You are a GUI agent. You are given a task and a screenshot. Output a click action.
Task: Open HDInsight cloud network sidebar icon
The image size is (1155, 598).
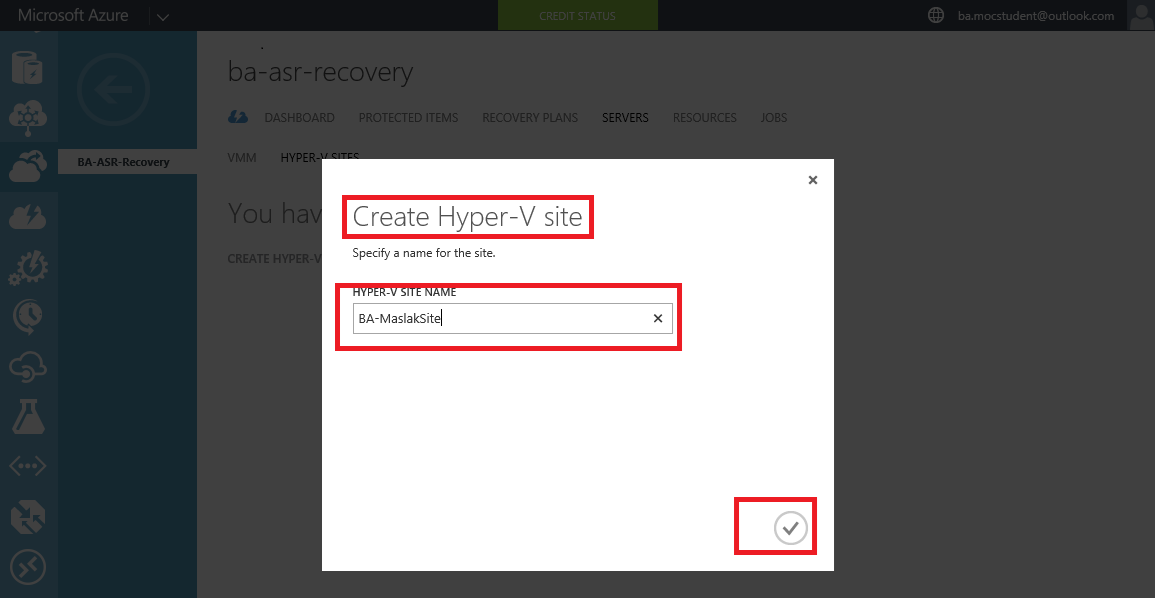[x=28, y=117]
